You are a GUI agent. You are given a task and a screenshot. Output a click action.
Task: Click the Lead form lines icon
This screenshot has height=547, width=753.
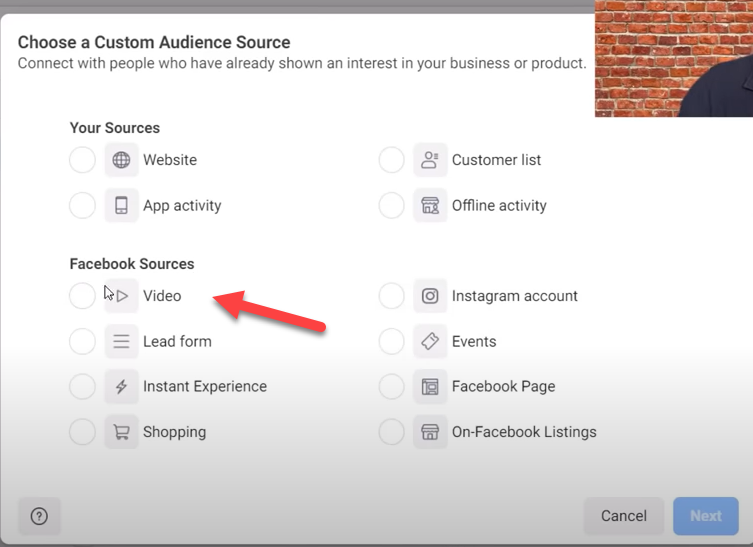tap(121, 341)
